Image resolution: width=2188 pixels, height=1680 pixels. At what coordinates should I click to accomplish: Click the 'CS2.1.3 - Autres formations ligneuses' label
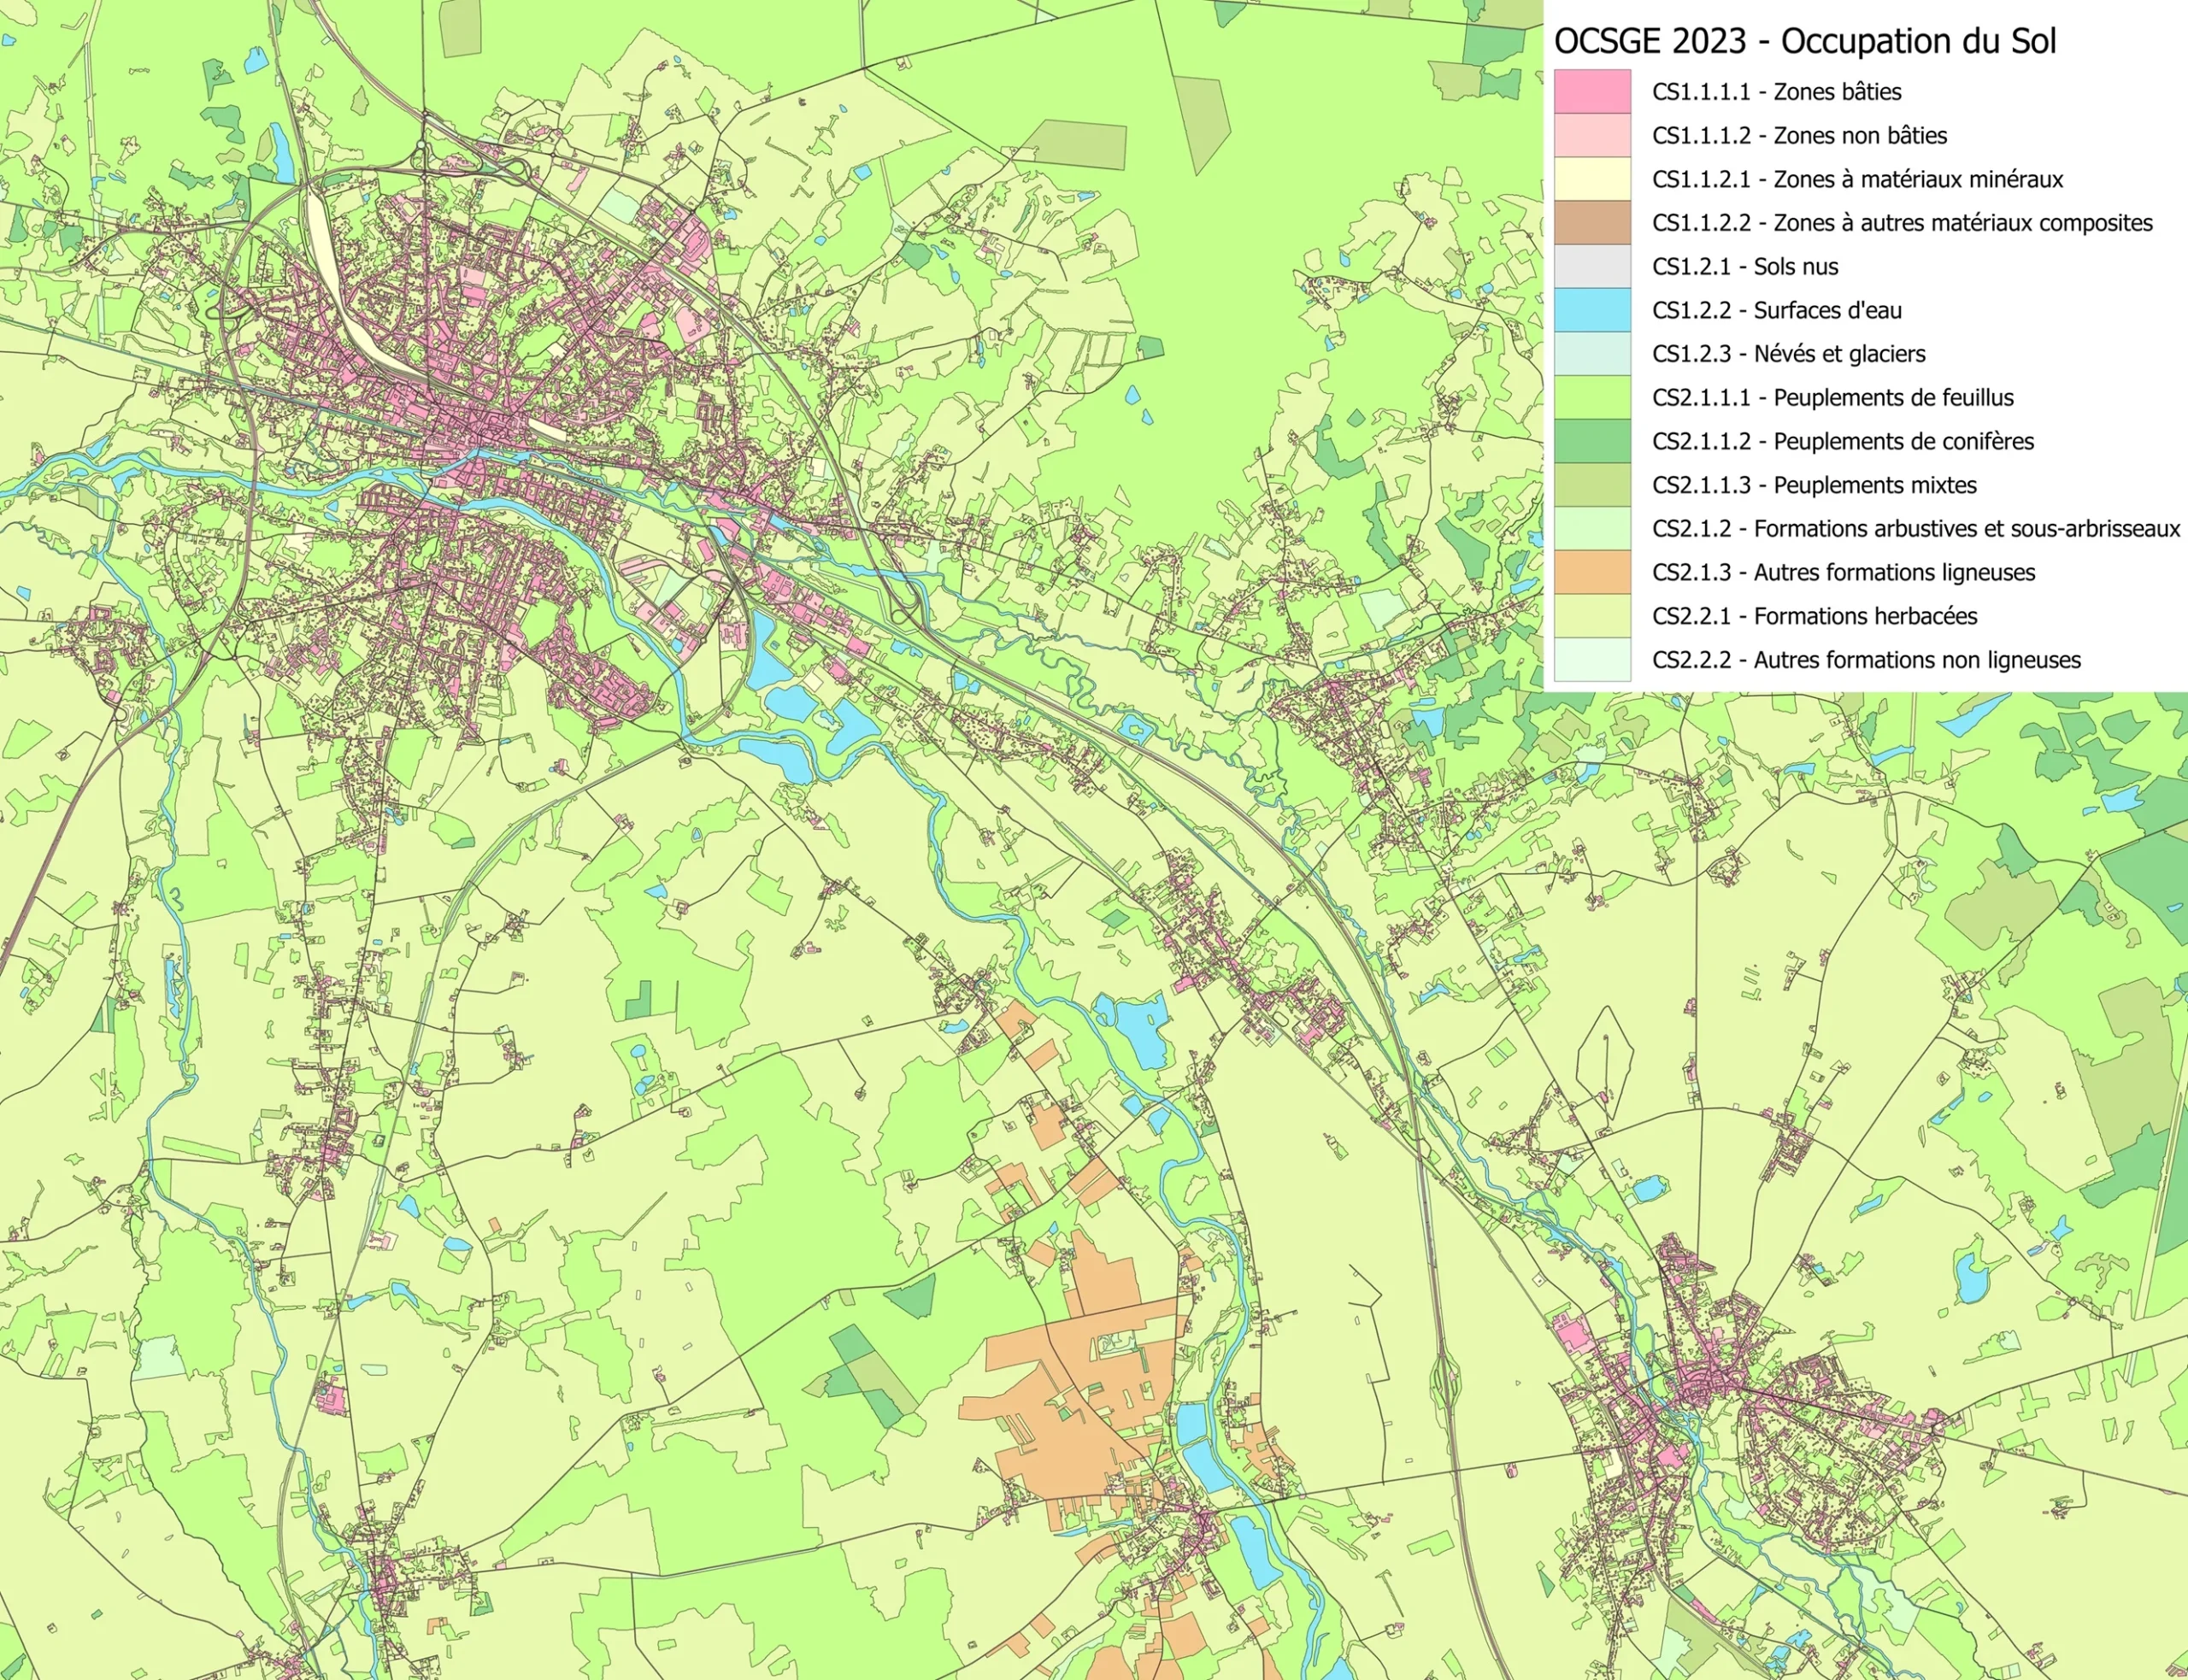click(1844, 572)
